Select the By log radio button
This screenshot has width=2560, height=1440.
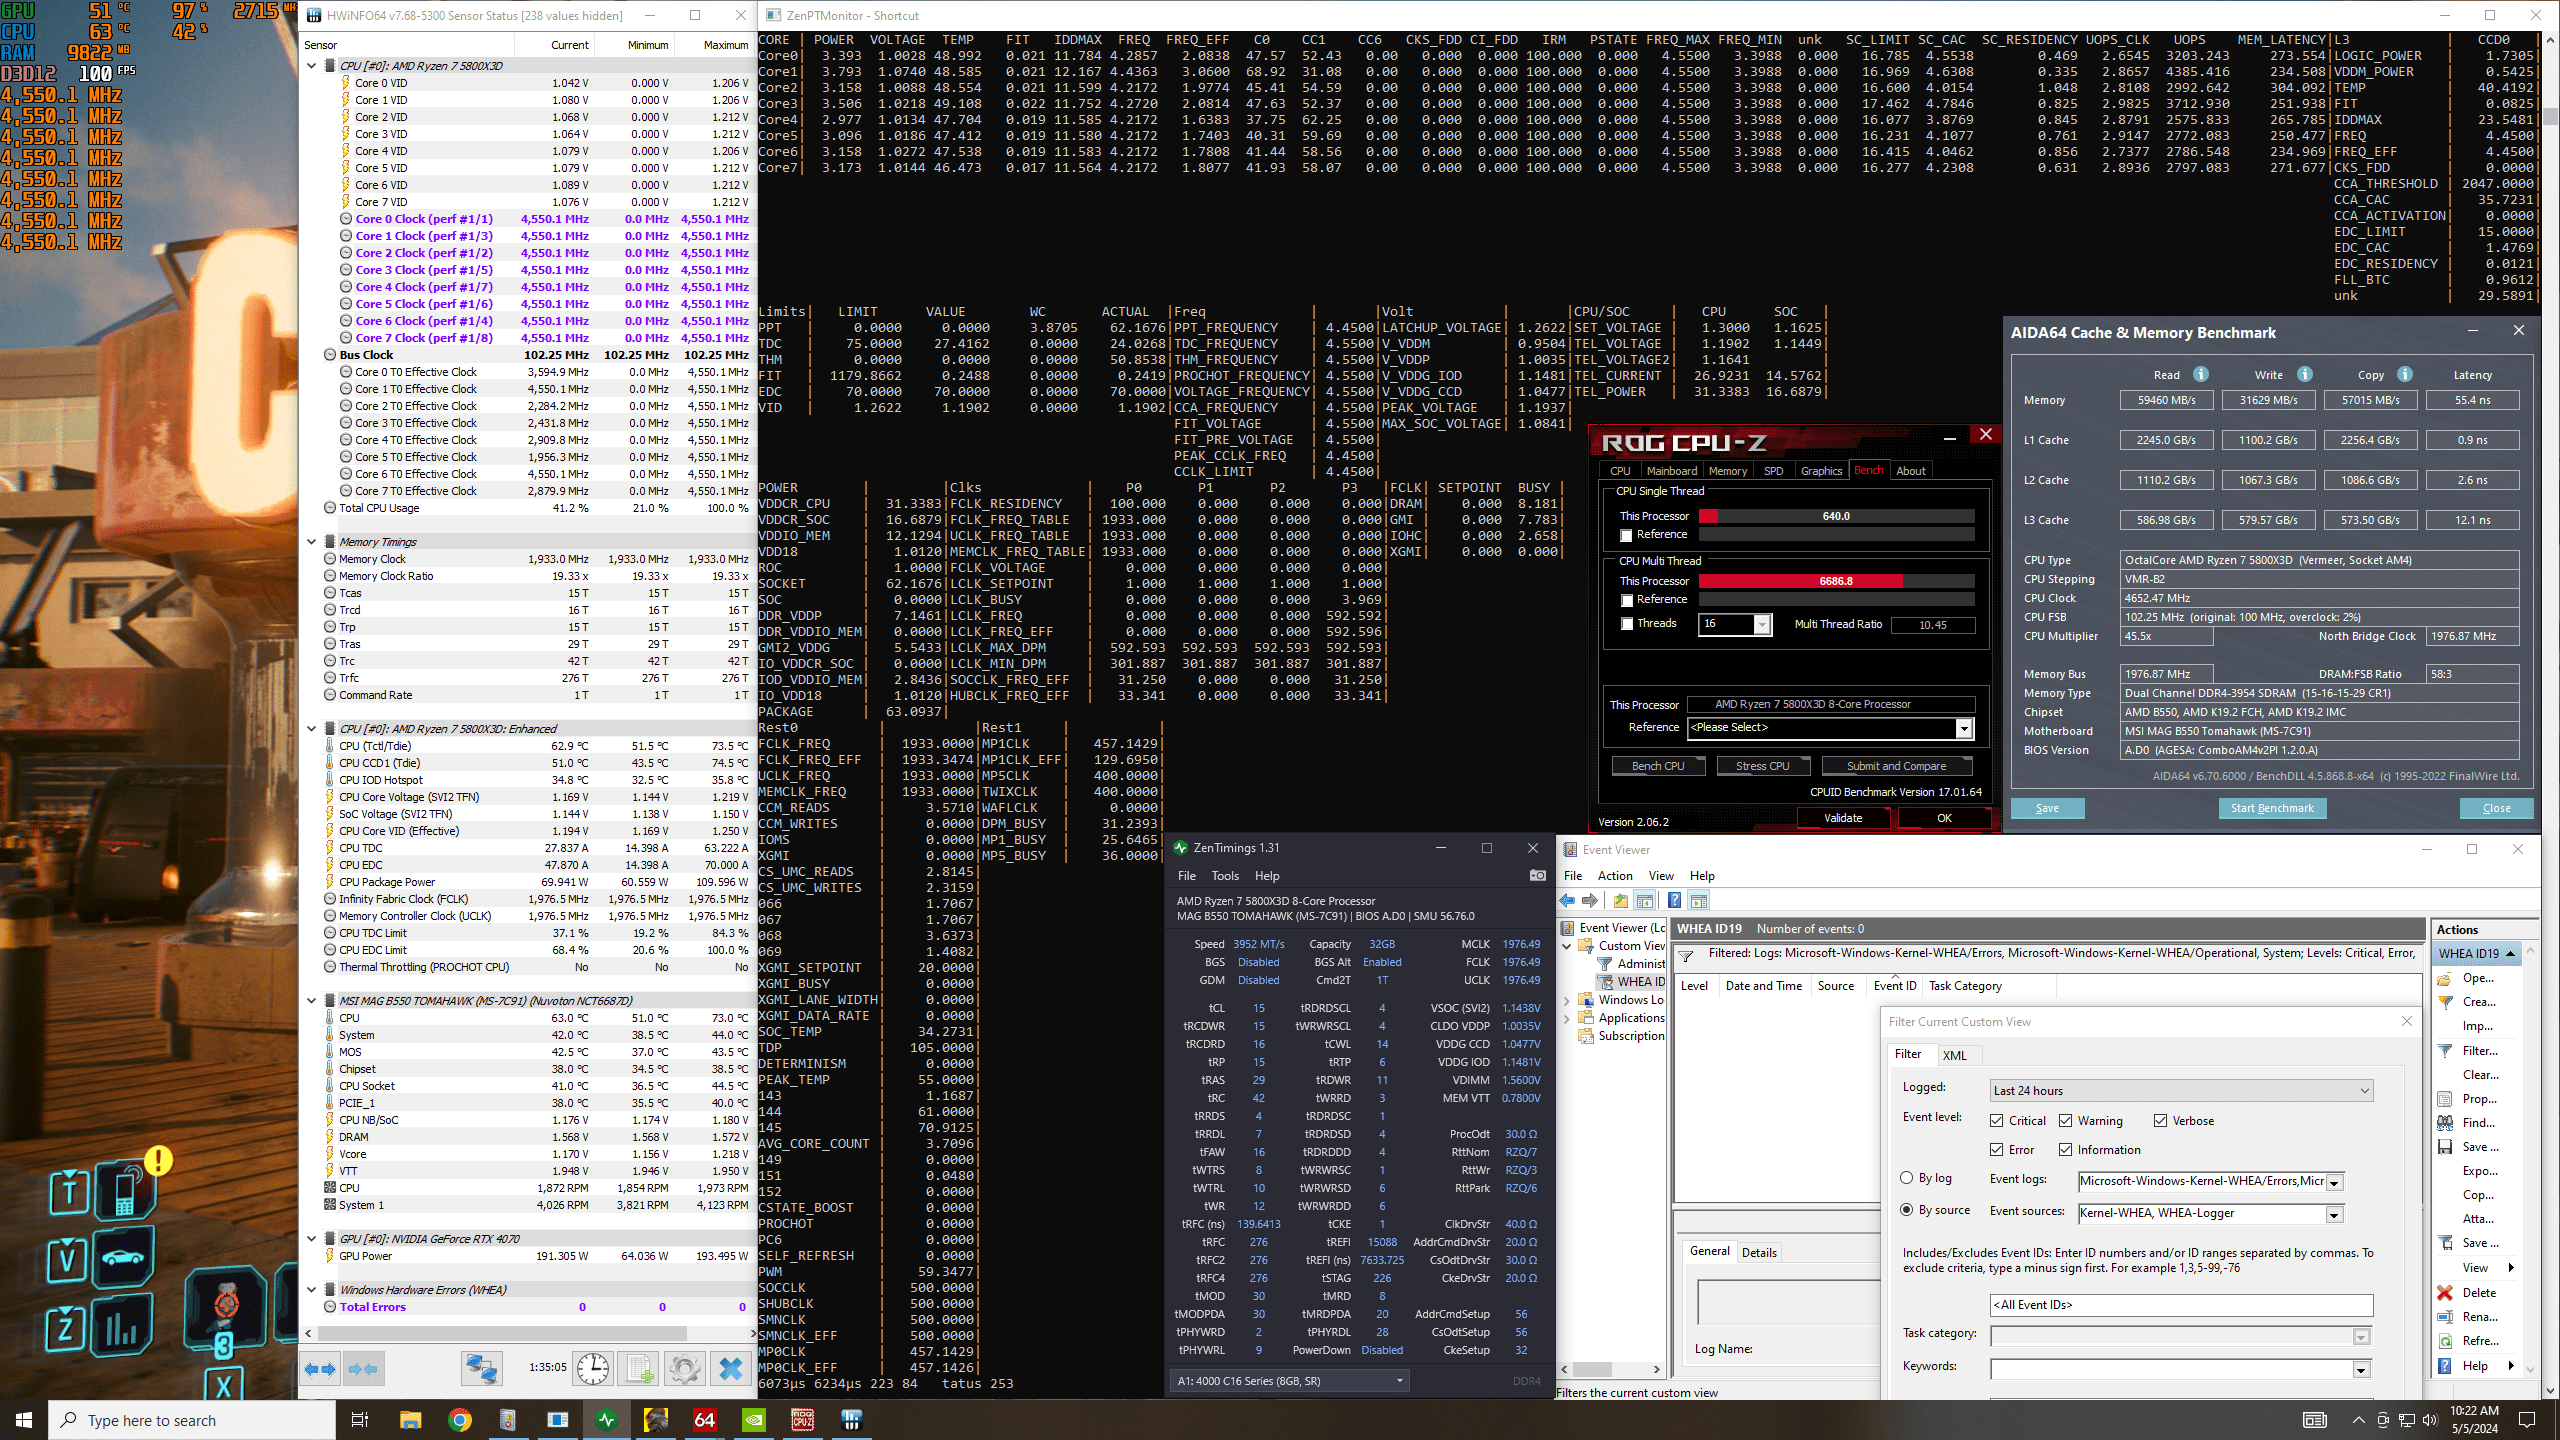click(1906, 1178)
